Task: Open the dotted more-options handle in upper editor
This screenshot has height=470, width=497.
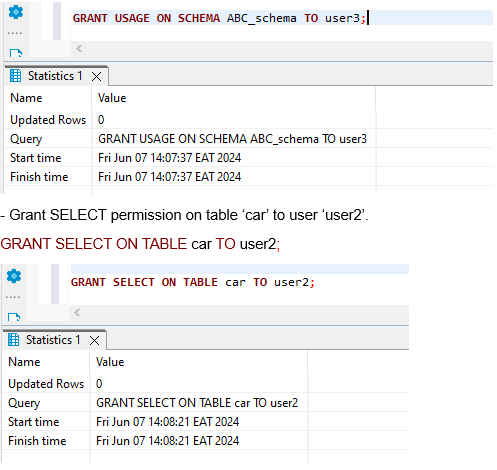Action: [15, 33]
